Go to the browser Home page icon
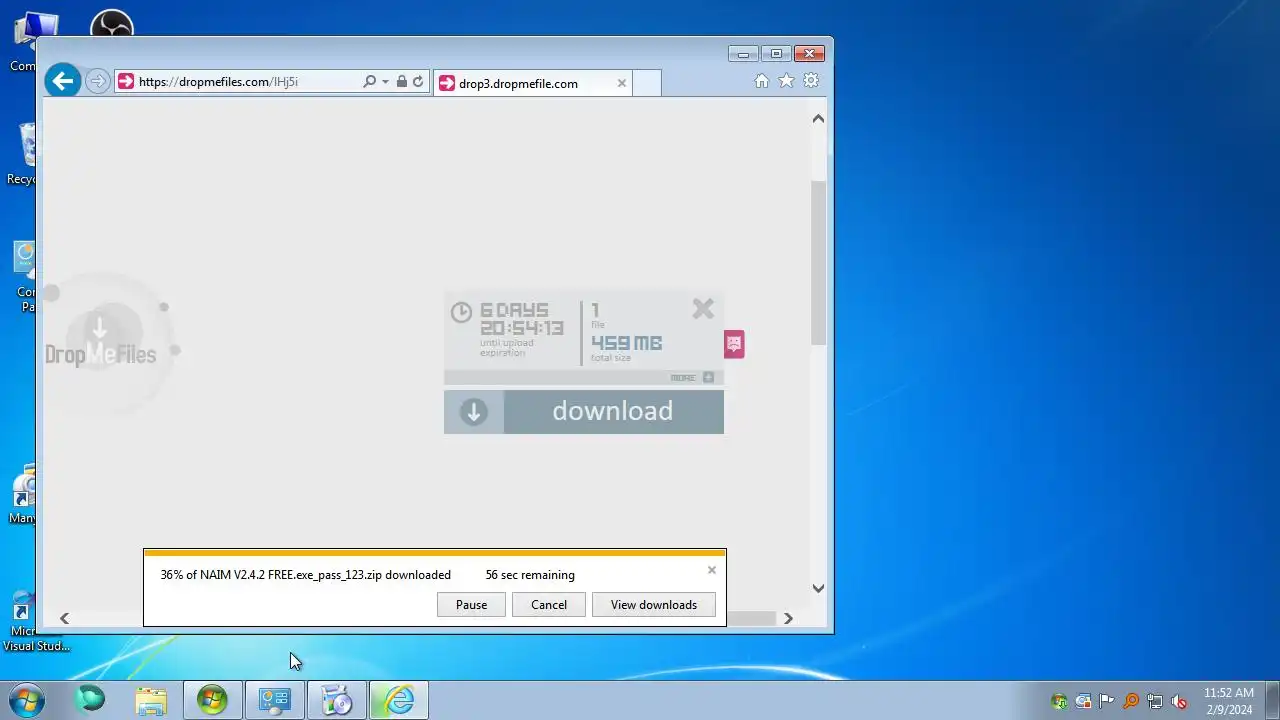The image size is (1280, 720). 762,81
